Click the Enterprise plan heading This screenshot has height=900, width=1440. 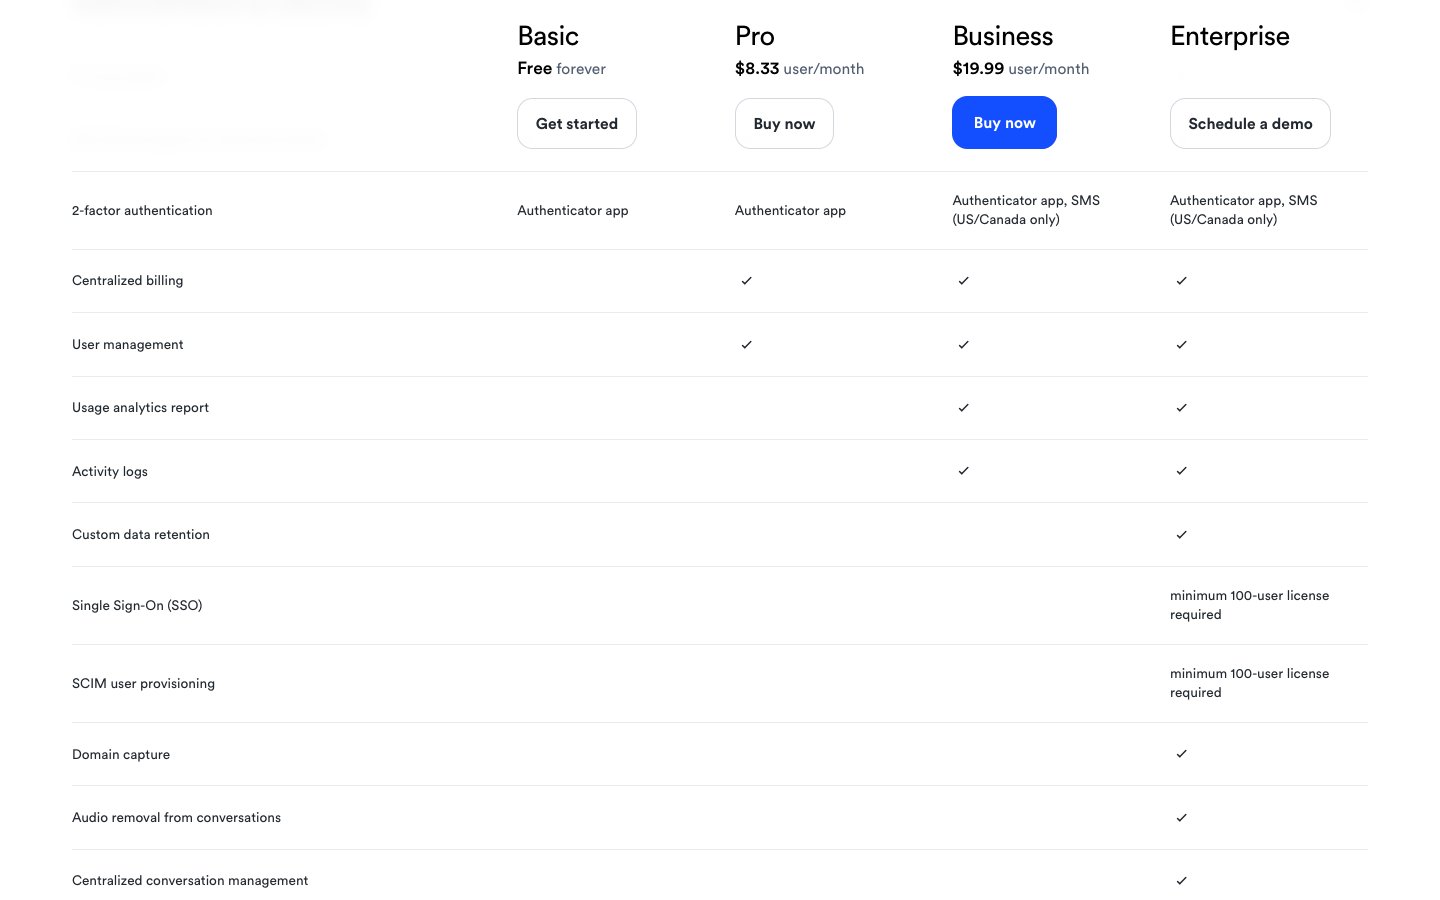[1229, 37]
